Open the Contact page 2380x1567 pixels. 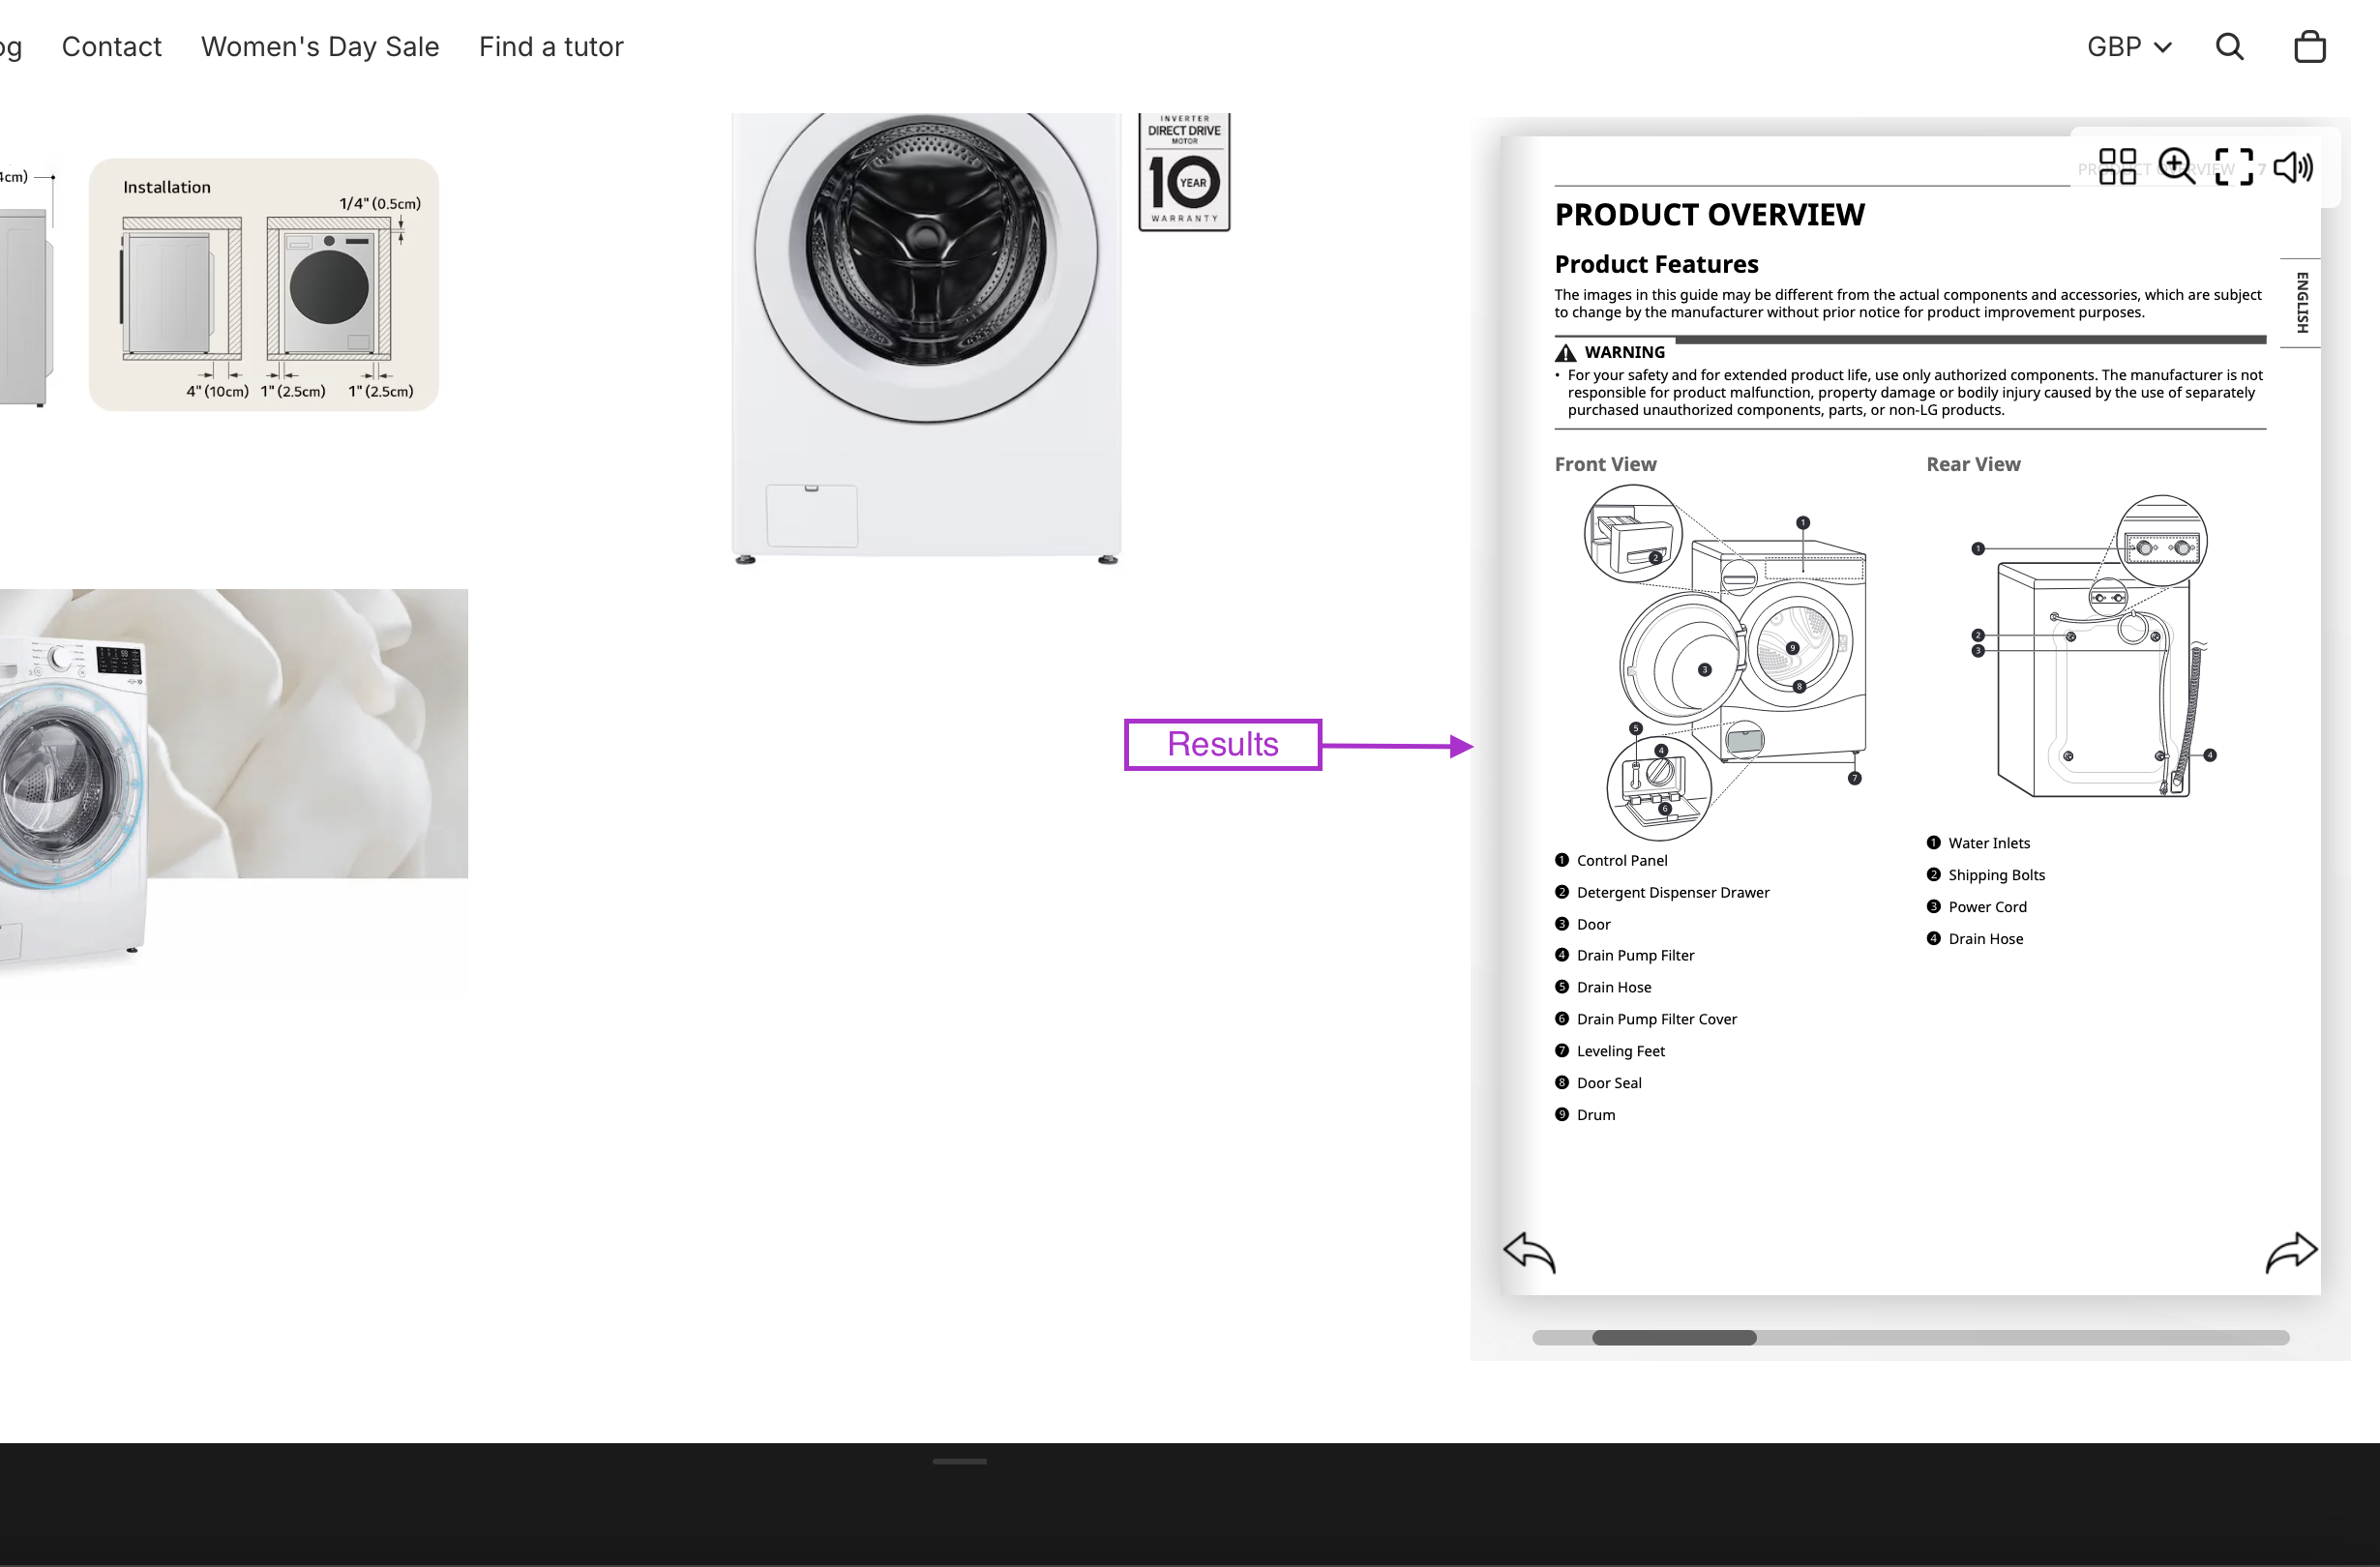click(111, 47)
